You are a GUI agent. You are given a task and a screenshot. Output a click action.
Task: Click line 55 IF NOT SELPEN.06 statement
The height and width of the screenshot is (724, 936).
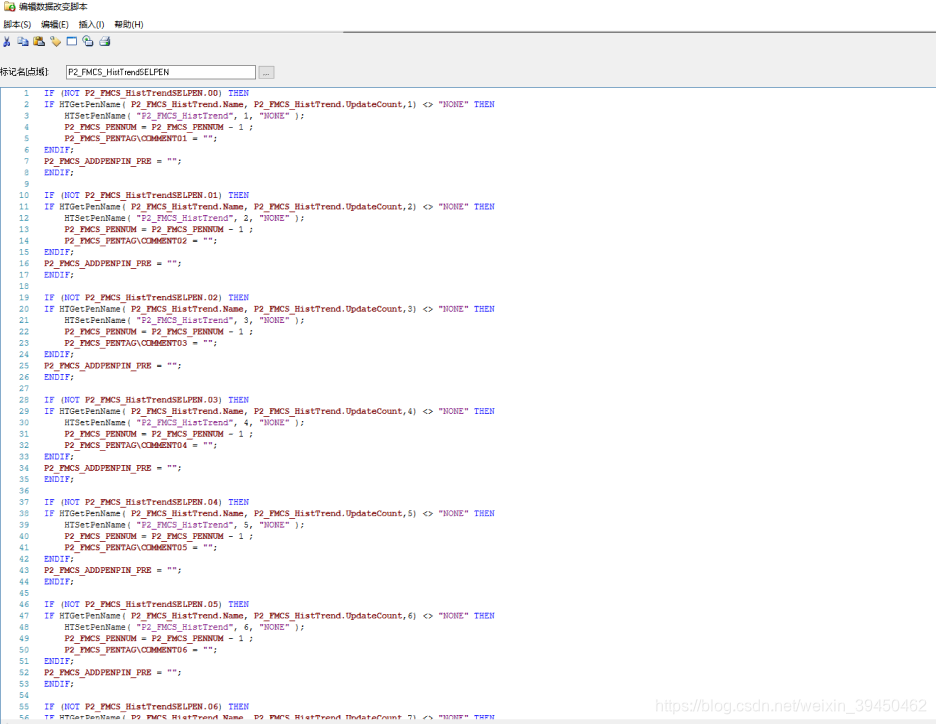(x=146, y=706)
